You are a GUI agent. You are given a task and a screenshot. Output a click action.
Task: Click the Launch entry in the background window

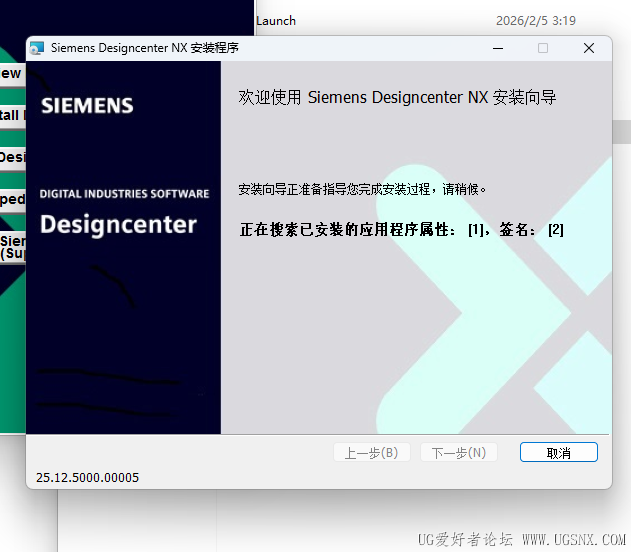tap(276, 21)
